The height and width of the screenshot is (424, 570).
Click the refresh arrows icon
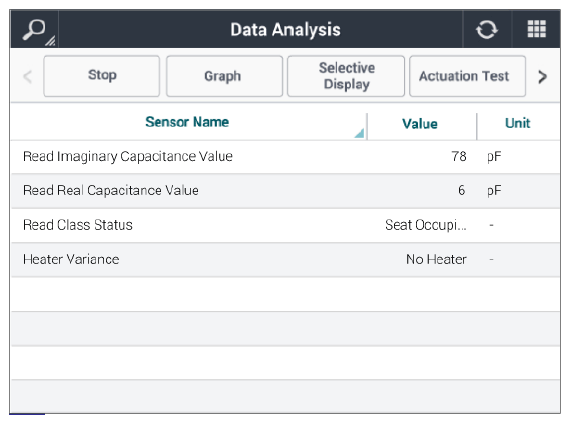point(487,29)
